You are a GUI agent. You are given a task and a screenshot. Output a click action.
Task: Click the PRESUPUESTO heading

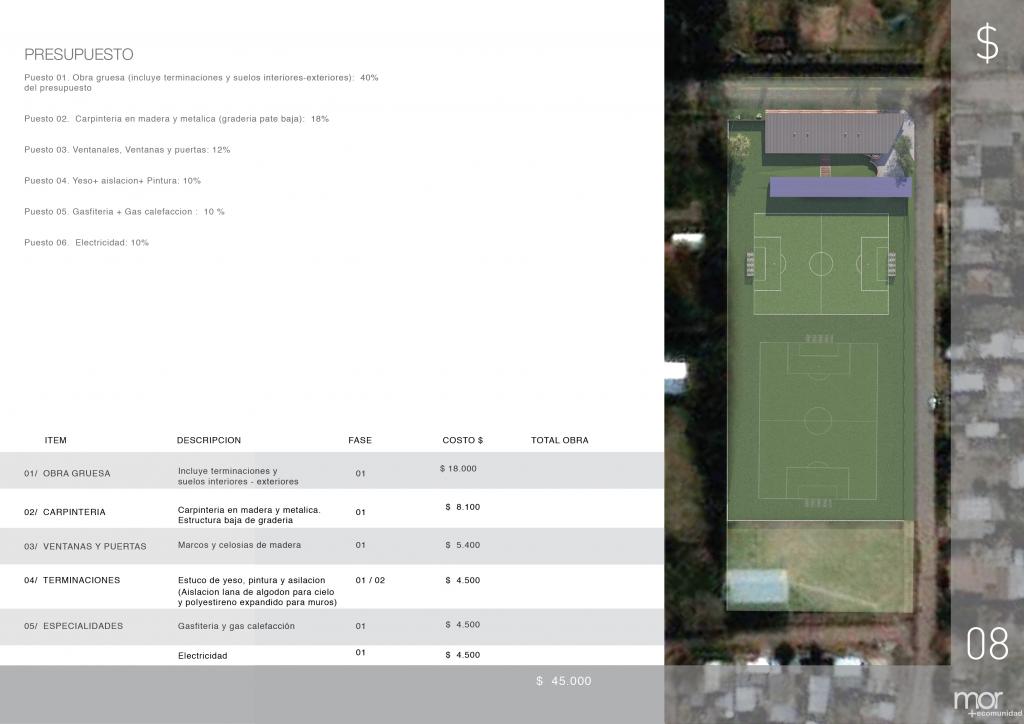[x=79, y=54]
